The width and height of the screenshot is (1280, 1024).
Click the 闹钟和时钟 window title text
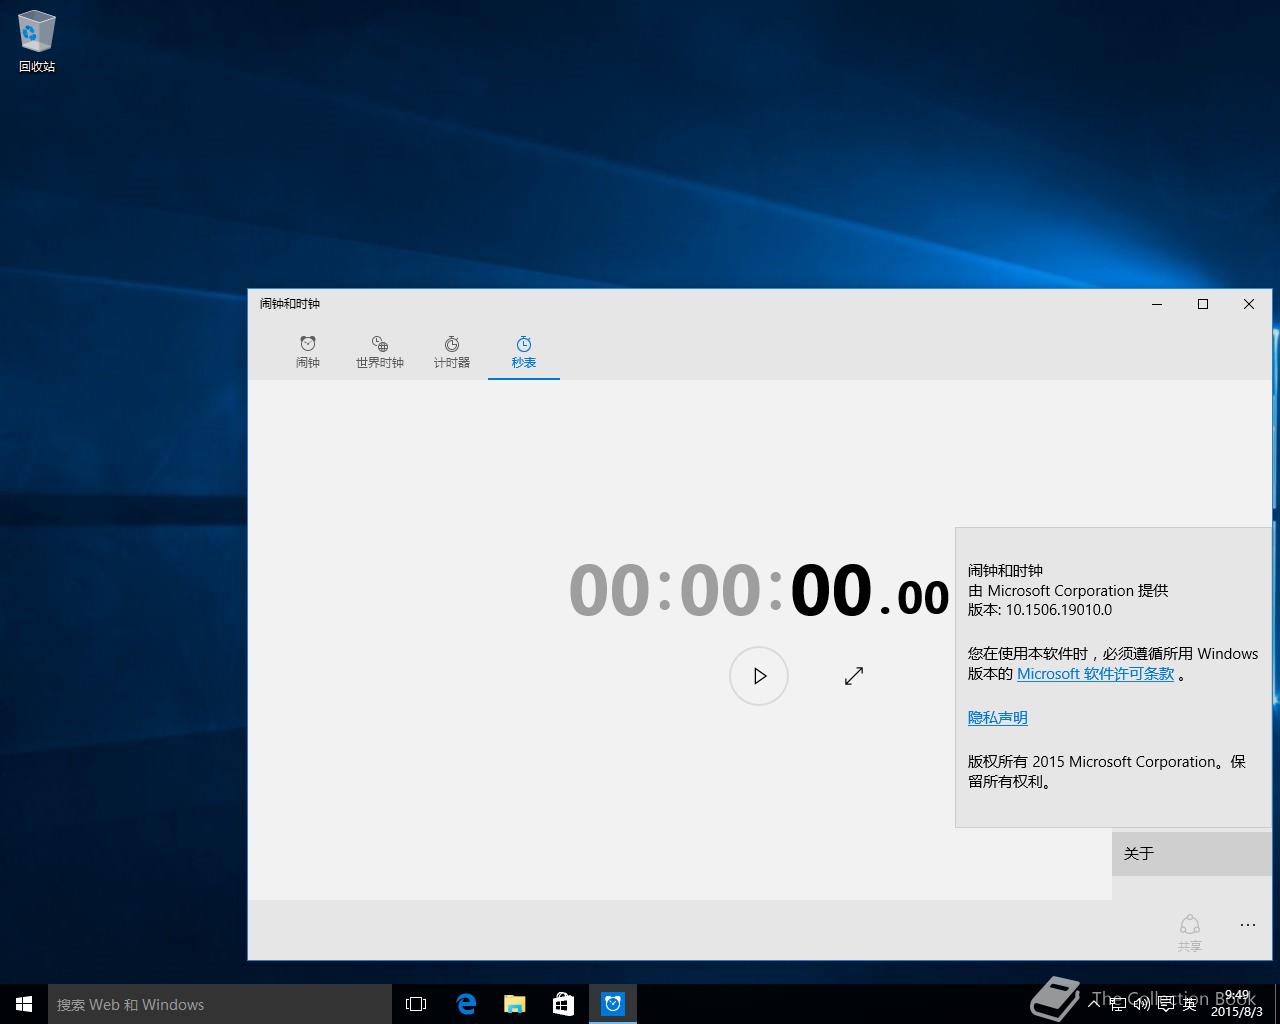290,304
